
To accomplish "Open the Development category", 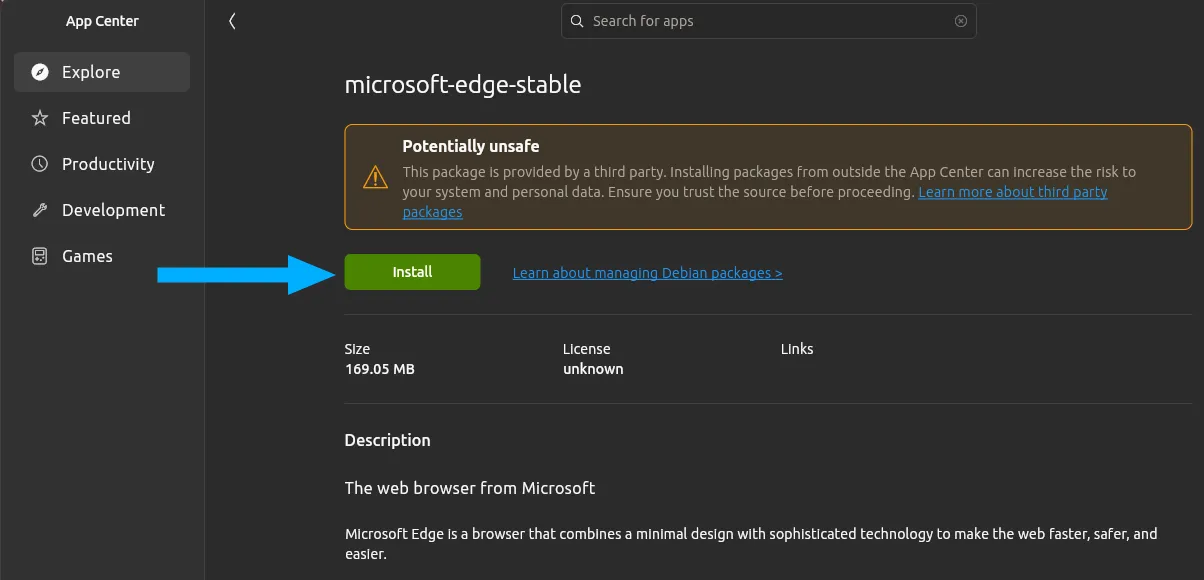I will 102,210.
